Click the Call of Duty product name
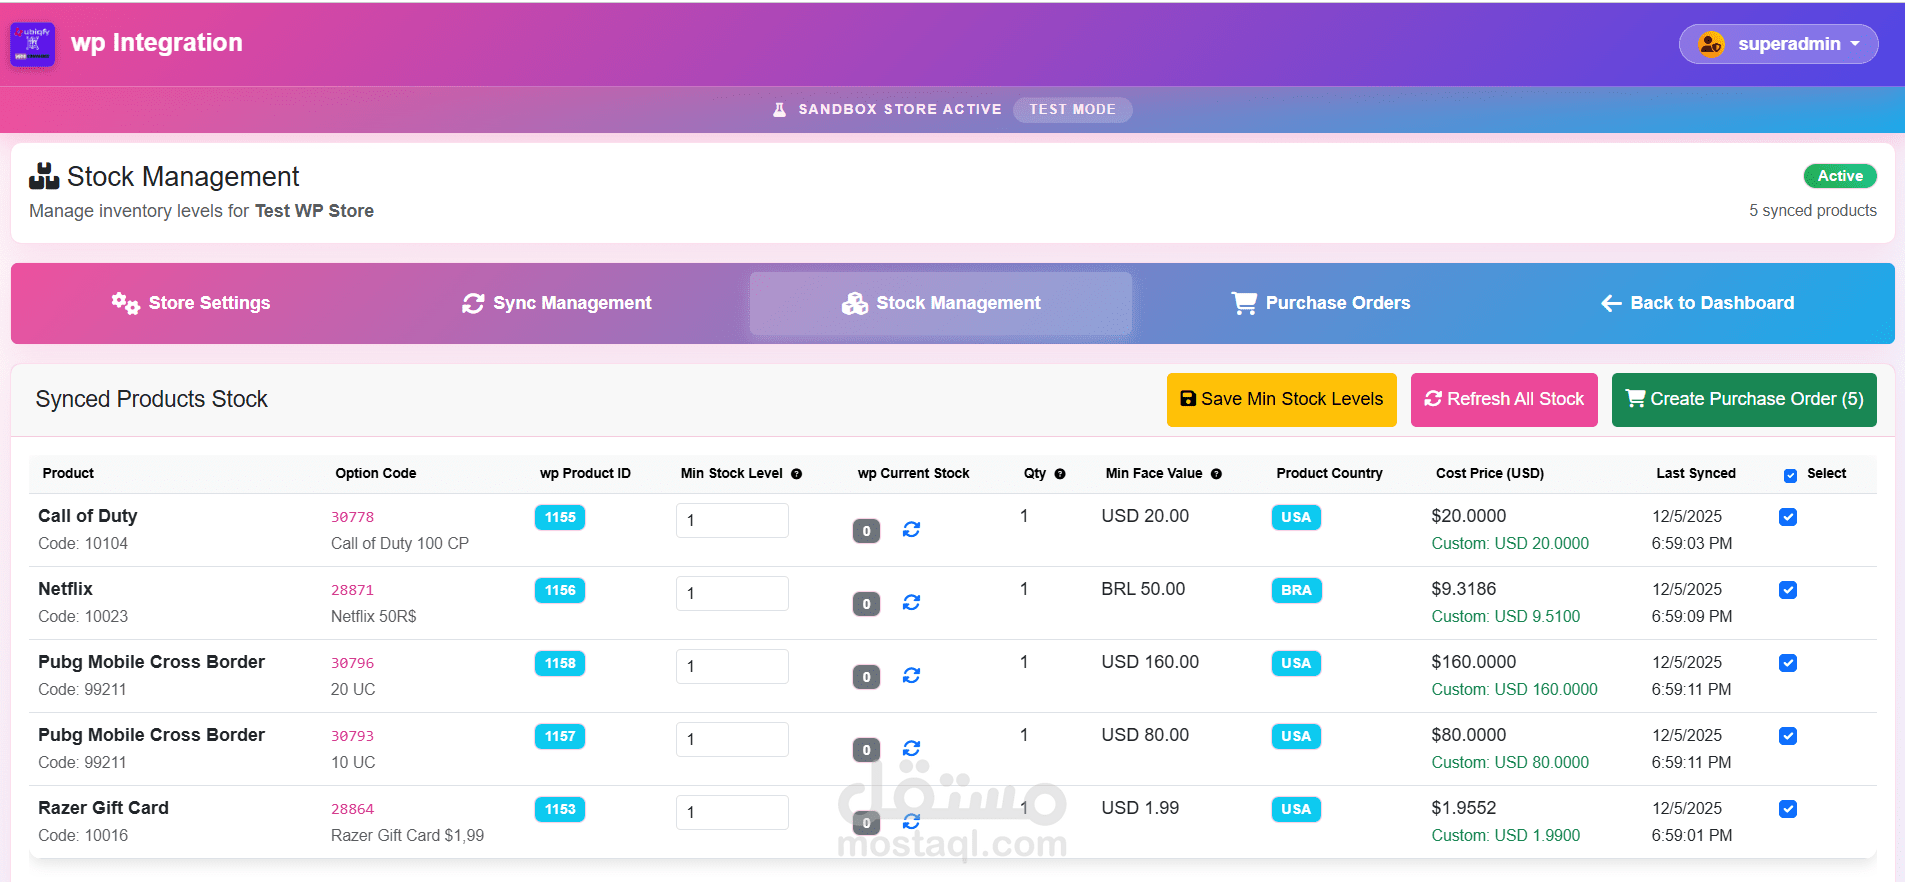Screen dimensions: 1905x882 coord(88,516)
